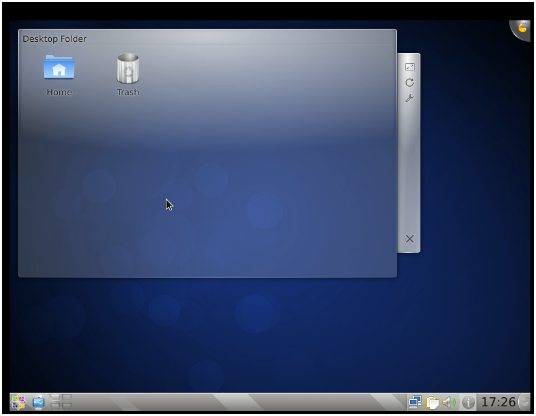Click the widget rotate icon
Image resolution: width=536 pixels, height=416 pixels.
point(410,82)
